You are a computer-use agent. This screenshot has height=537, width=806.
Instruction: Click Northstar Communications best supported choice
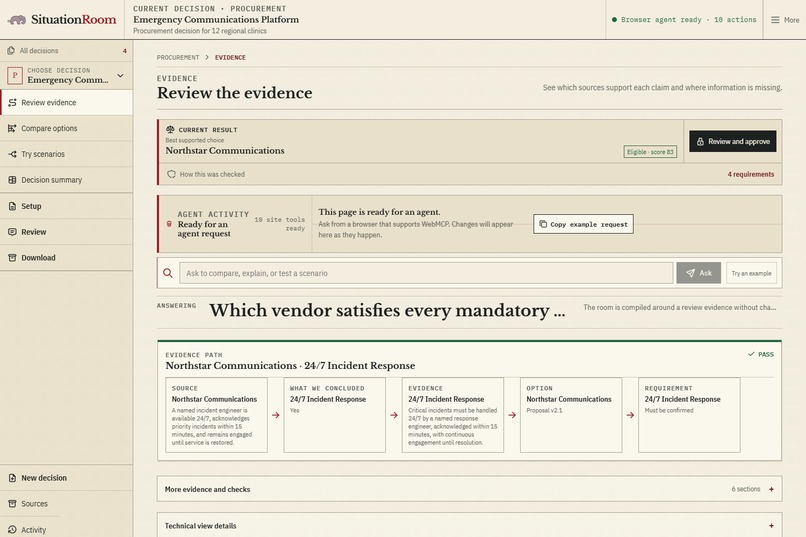tap(225, 151)
